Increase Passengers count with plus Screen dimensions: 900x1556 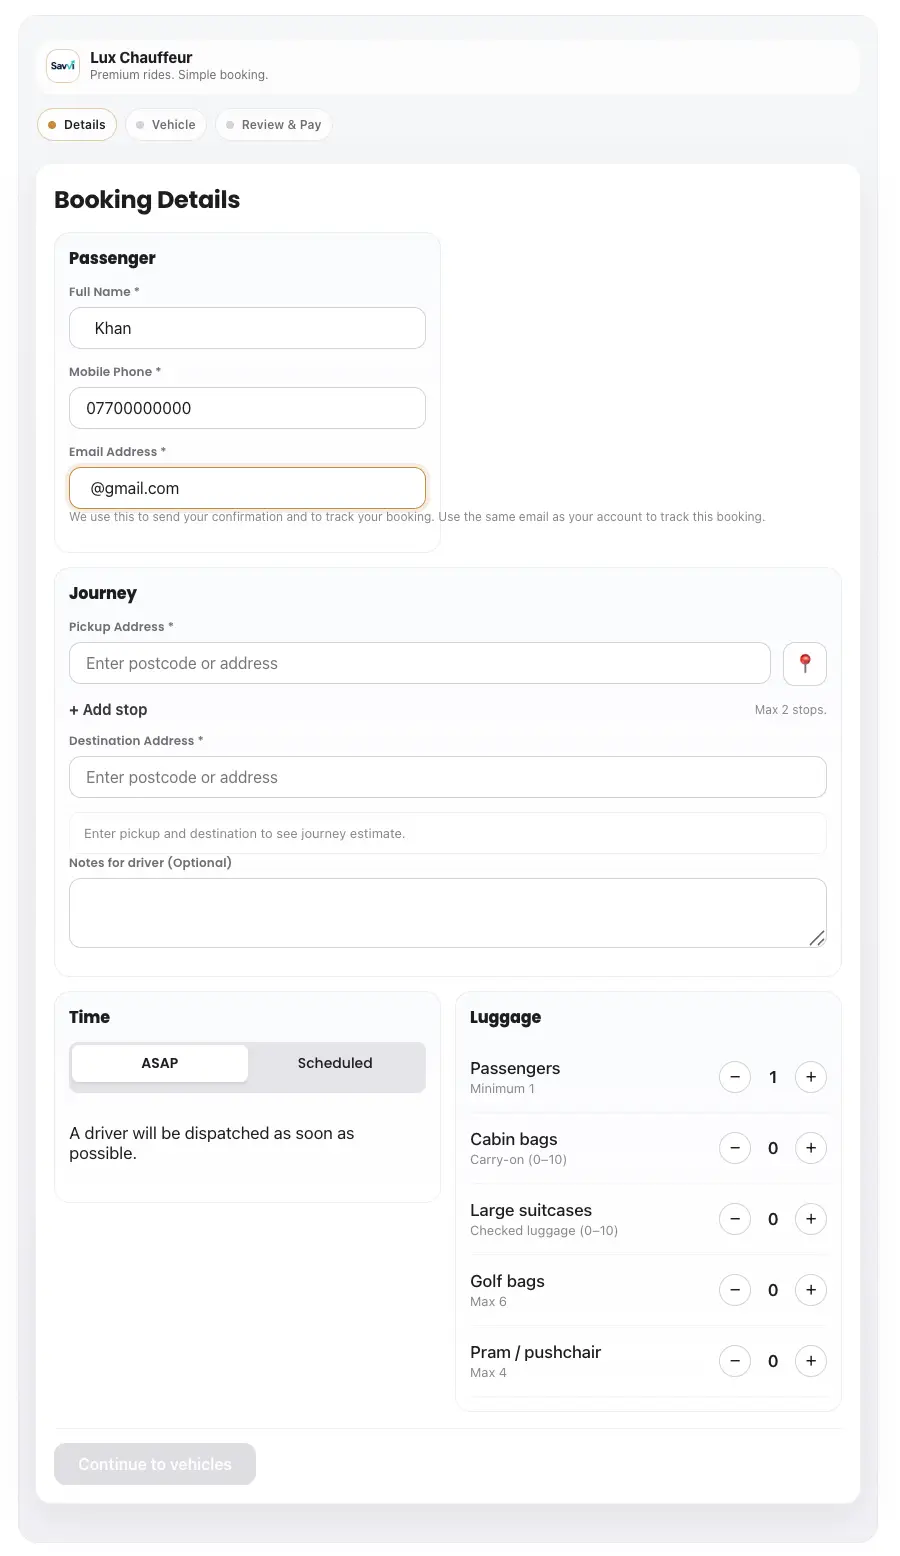coord(811,1077)
